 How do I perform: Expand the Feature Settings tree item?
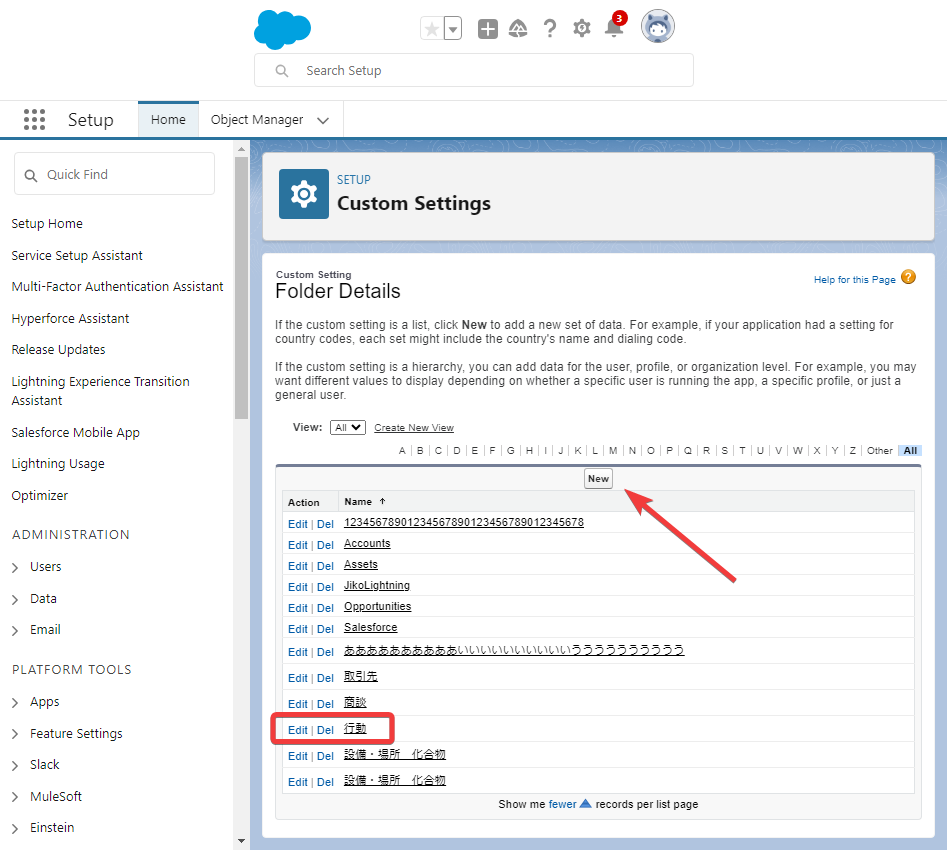(x=16, y=734)
